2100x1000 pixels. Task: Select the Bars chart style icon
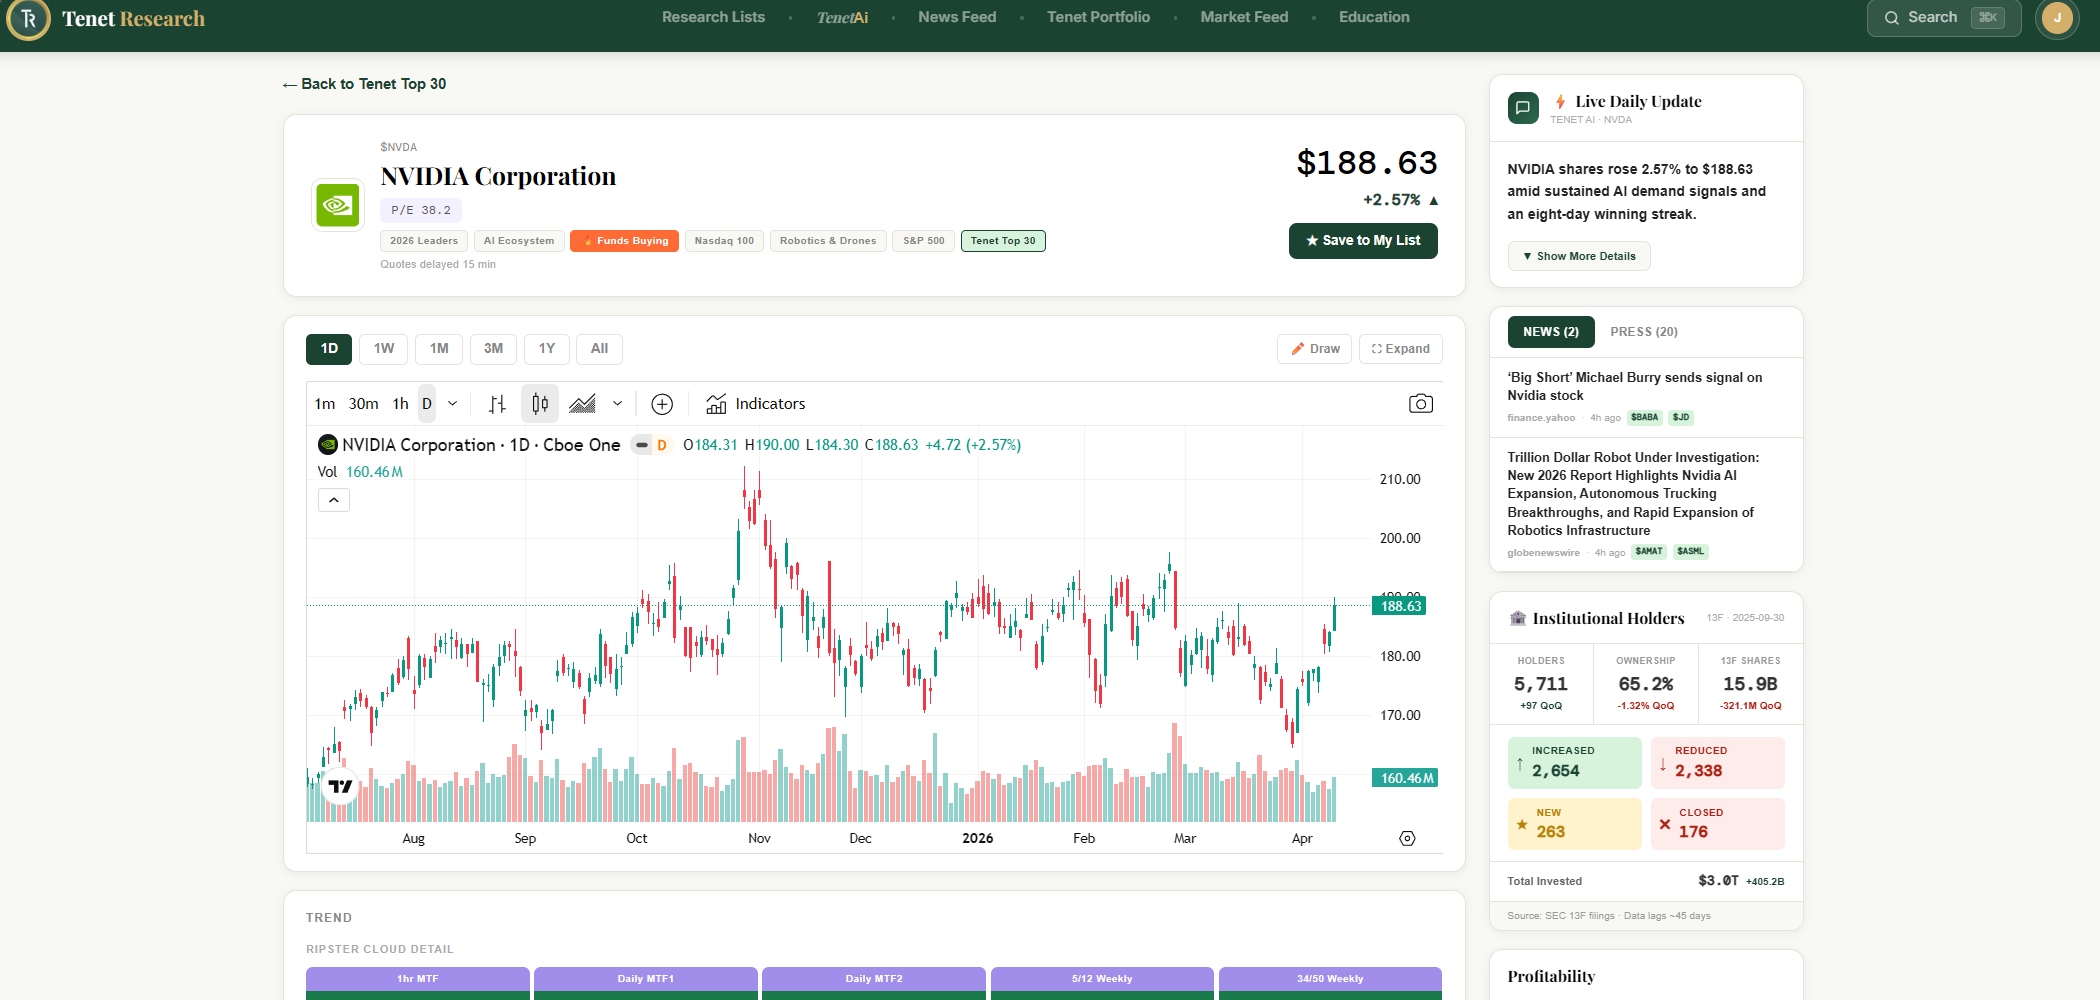click(x=497, y=404)
